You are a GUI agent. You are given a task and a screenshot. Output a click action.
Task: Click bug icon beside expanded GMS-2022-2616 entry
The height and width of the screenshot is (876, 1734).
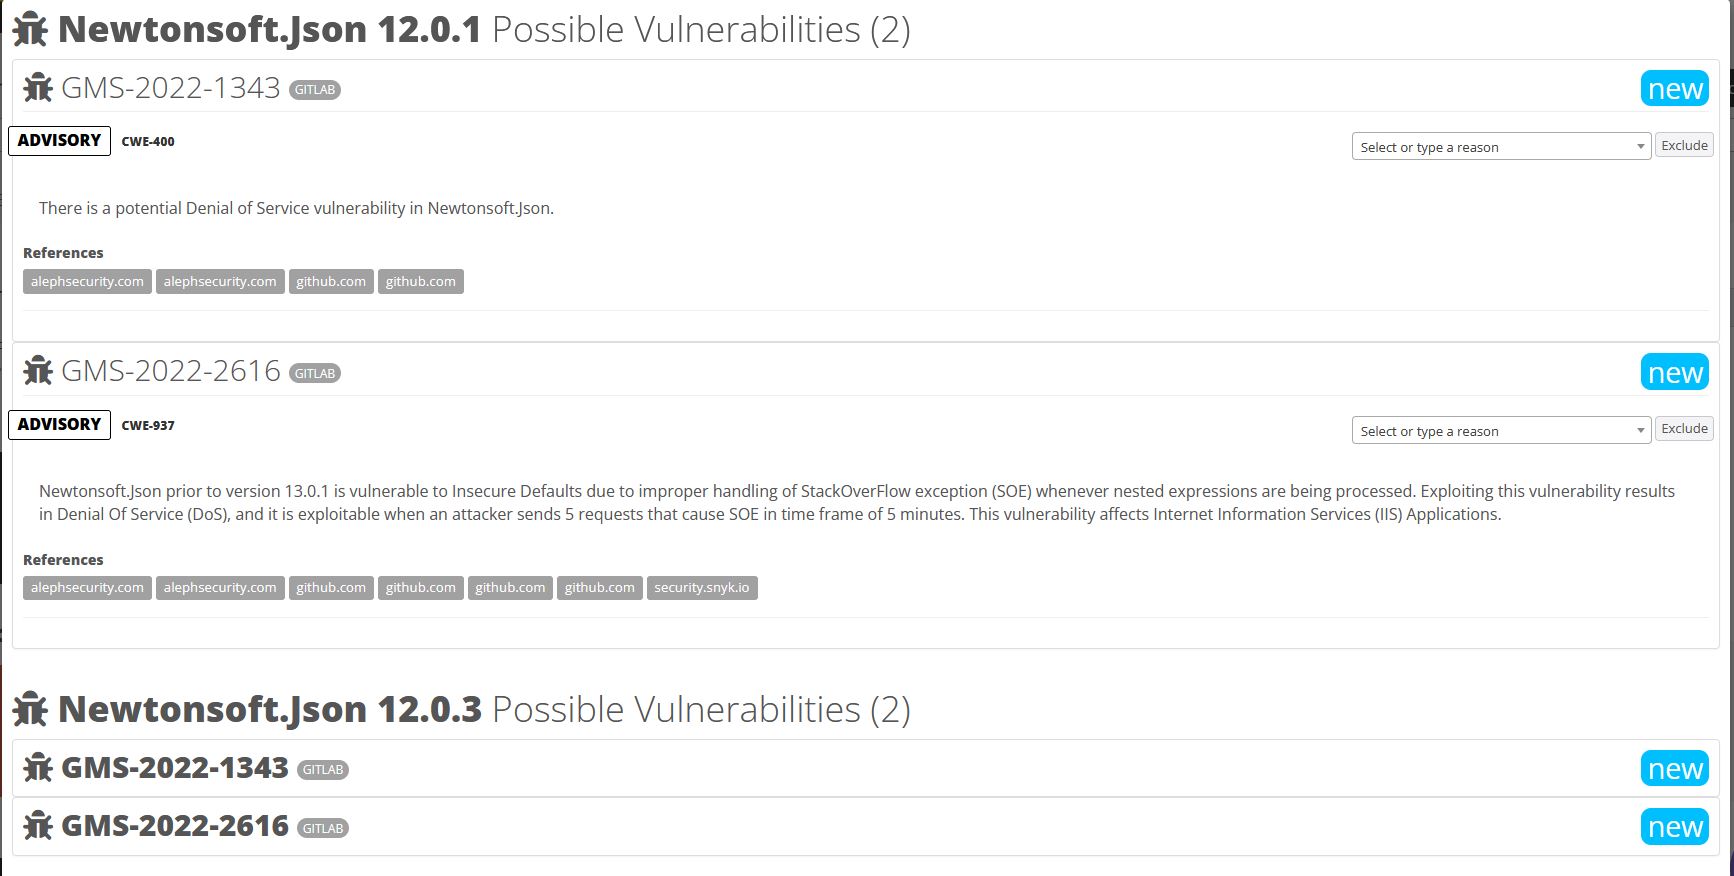coord(38,371)
